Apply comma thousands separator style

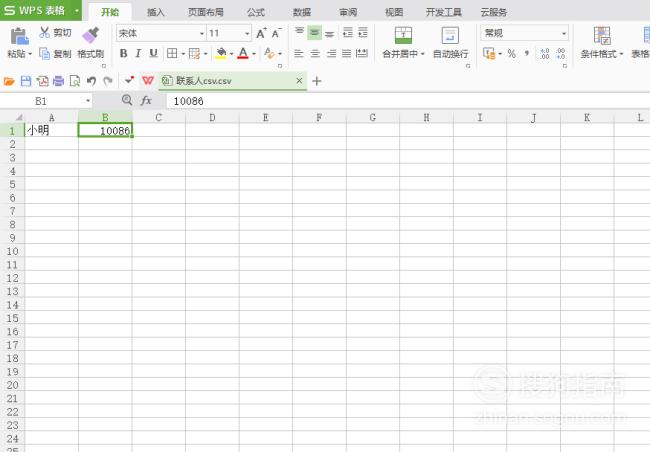click(x=527, y=53)
